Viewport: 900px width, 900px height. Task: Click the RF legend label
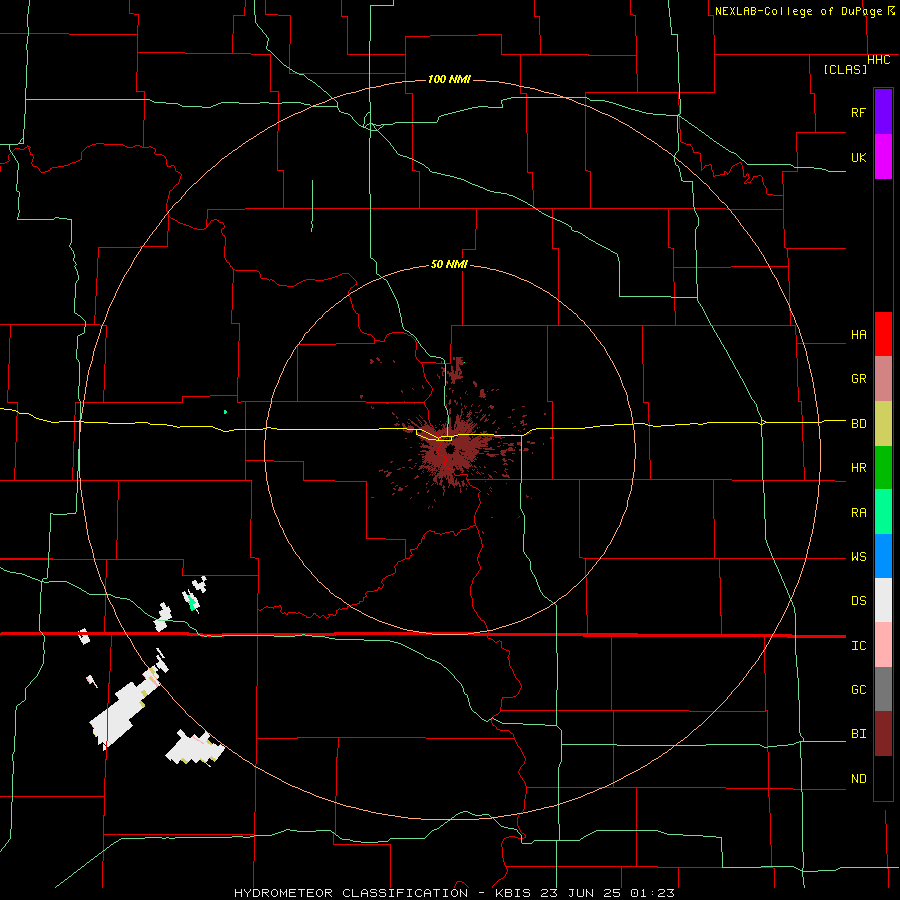point(858,112)
